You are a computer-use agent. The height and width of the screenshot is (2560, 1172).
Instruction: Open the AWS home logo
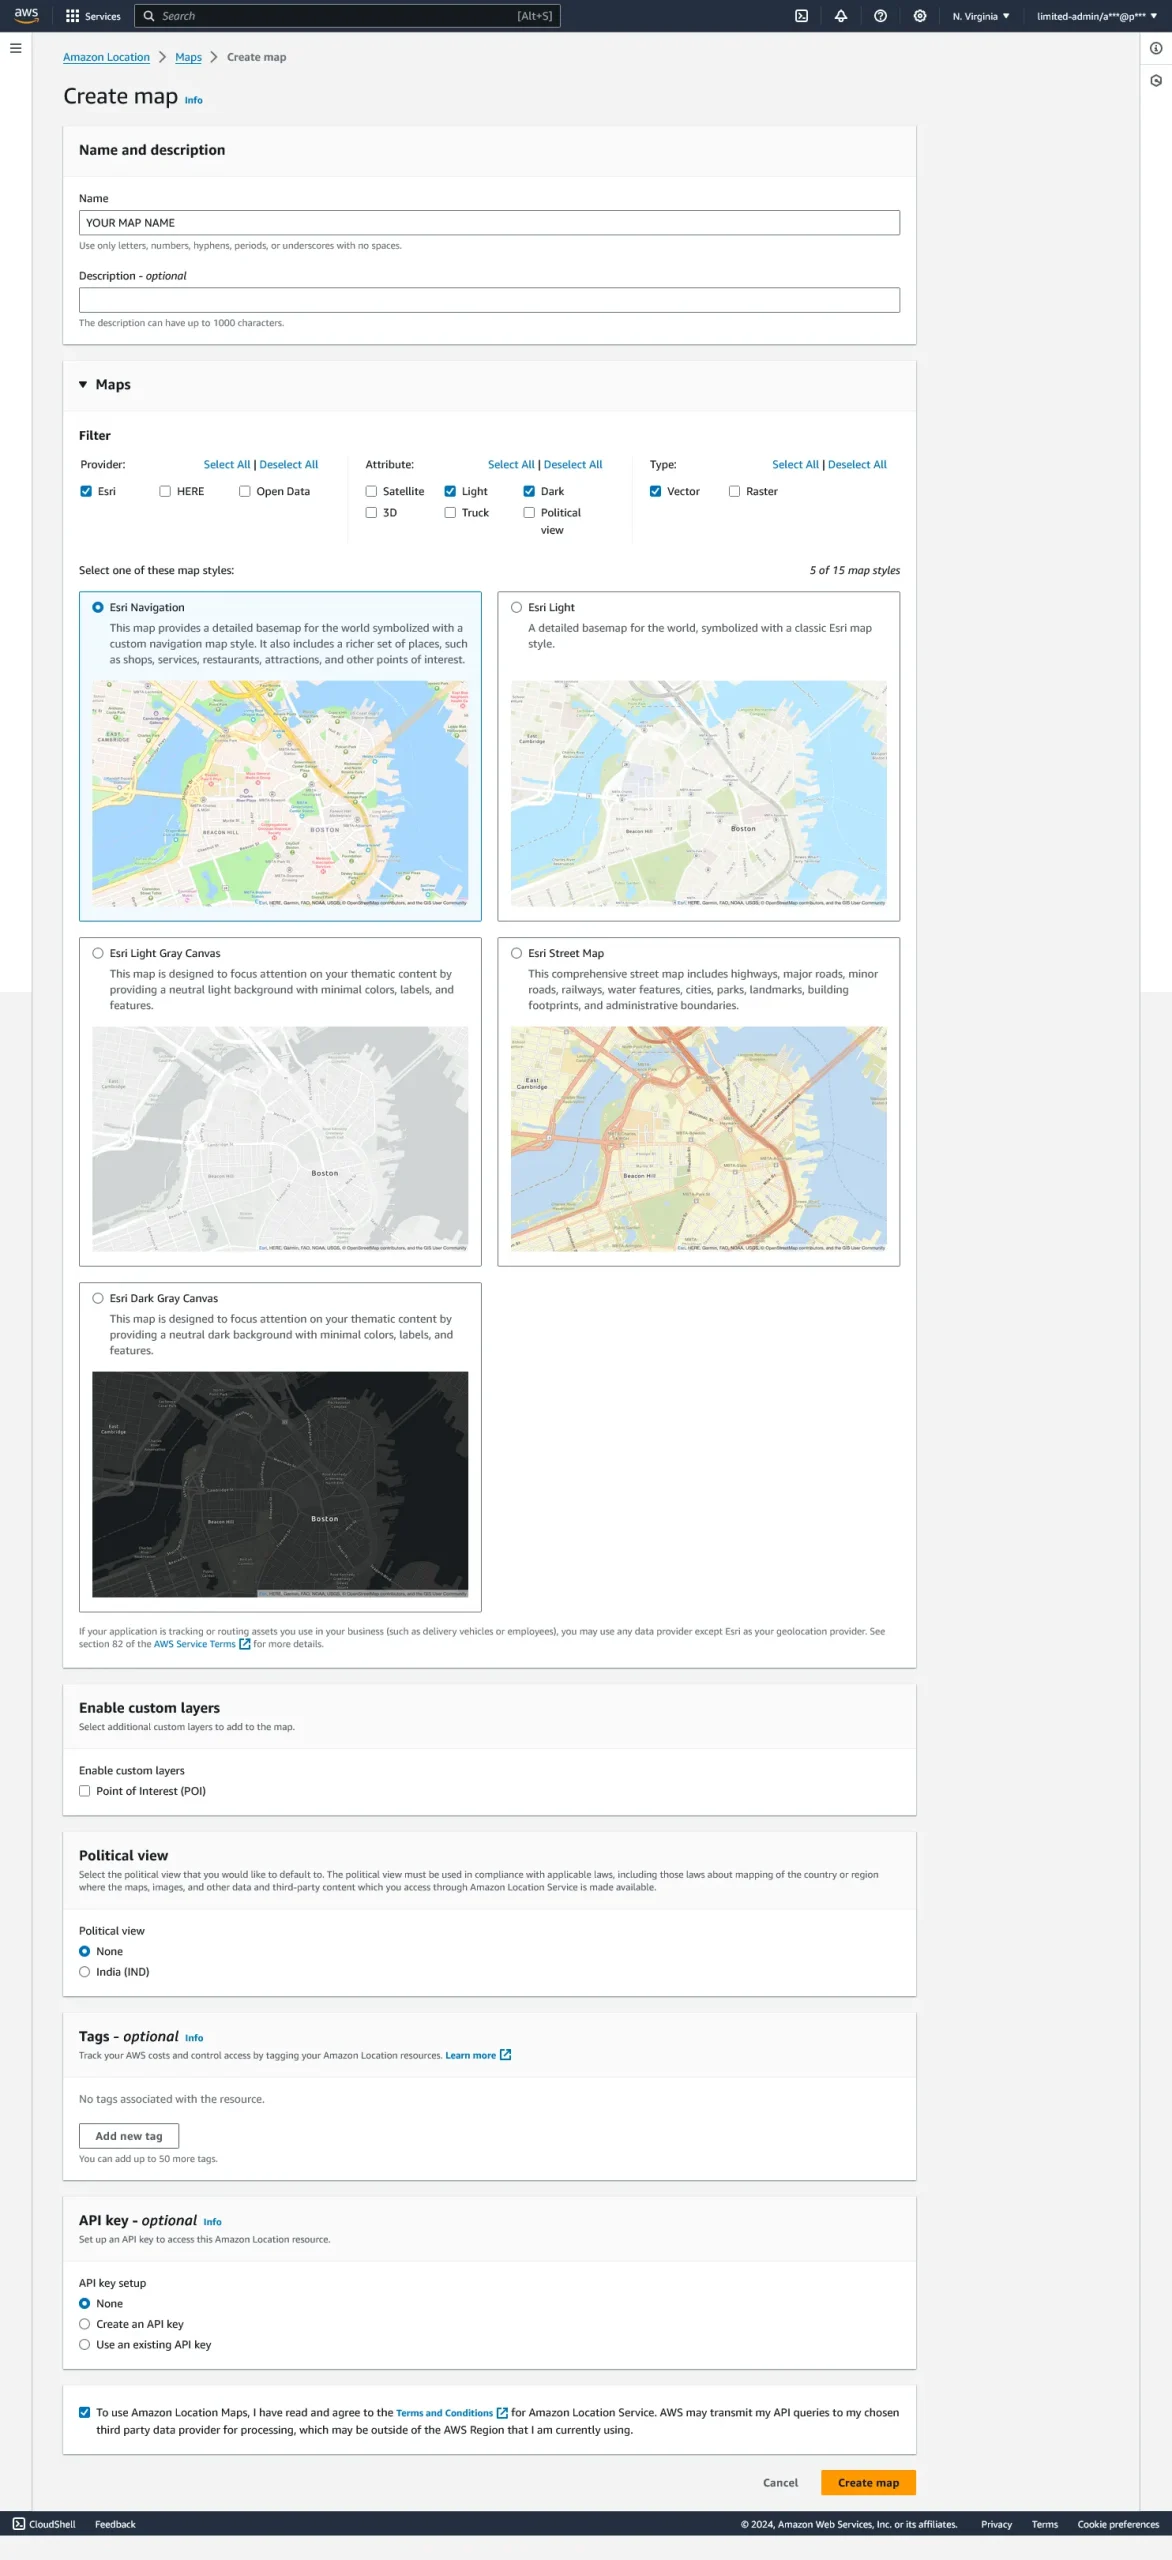26,16
